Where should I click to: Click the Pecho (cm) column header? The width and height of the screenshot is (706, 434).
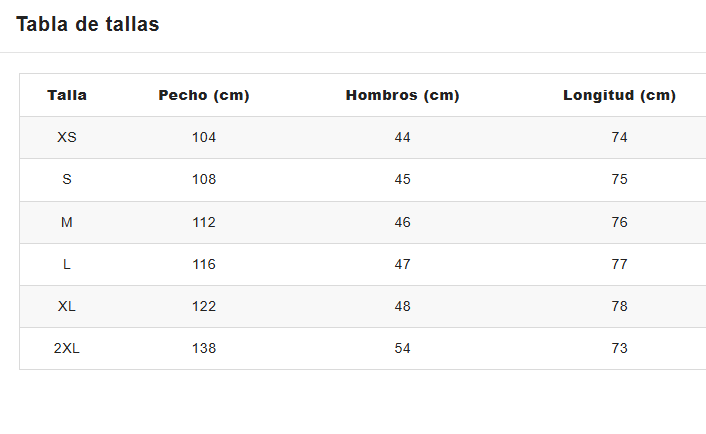pyautogui.click(x=204, y=96)
